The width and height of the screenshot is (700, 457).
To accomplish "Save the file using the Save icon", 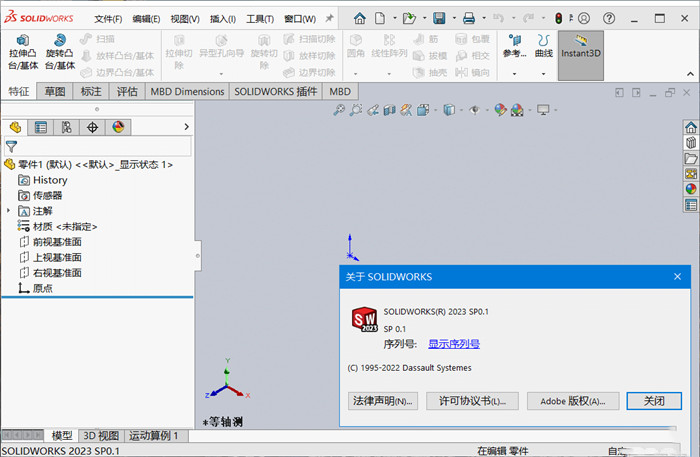I will coord(439,18).
